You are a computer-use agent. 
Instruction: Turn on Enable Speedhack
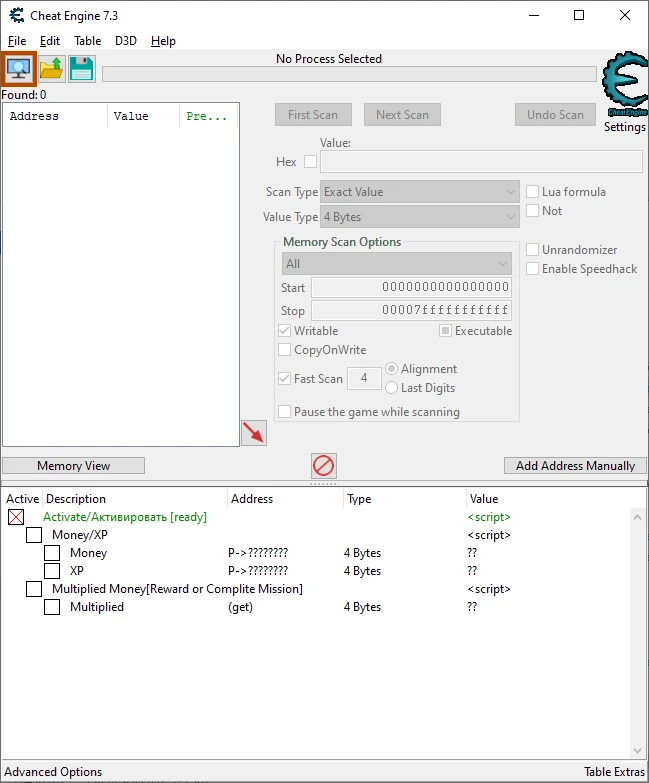(x=533, y=269)
